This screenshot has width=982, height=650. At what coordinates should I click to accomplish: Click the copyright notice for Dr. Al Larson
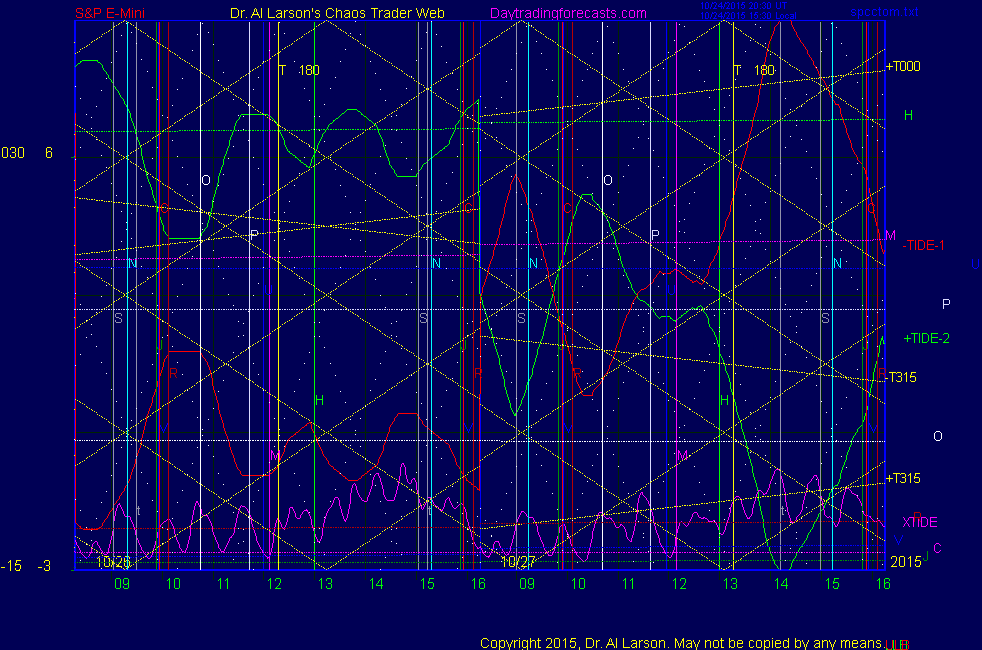coord(681,643)
